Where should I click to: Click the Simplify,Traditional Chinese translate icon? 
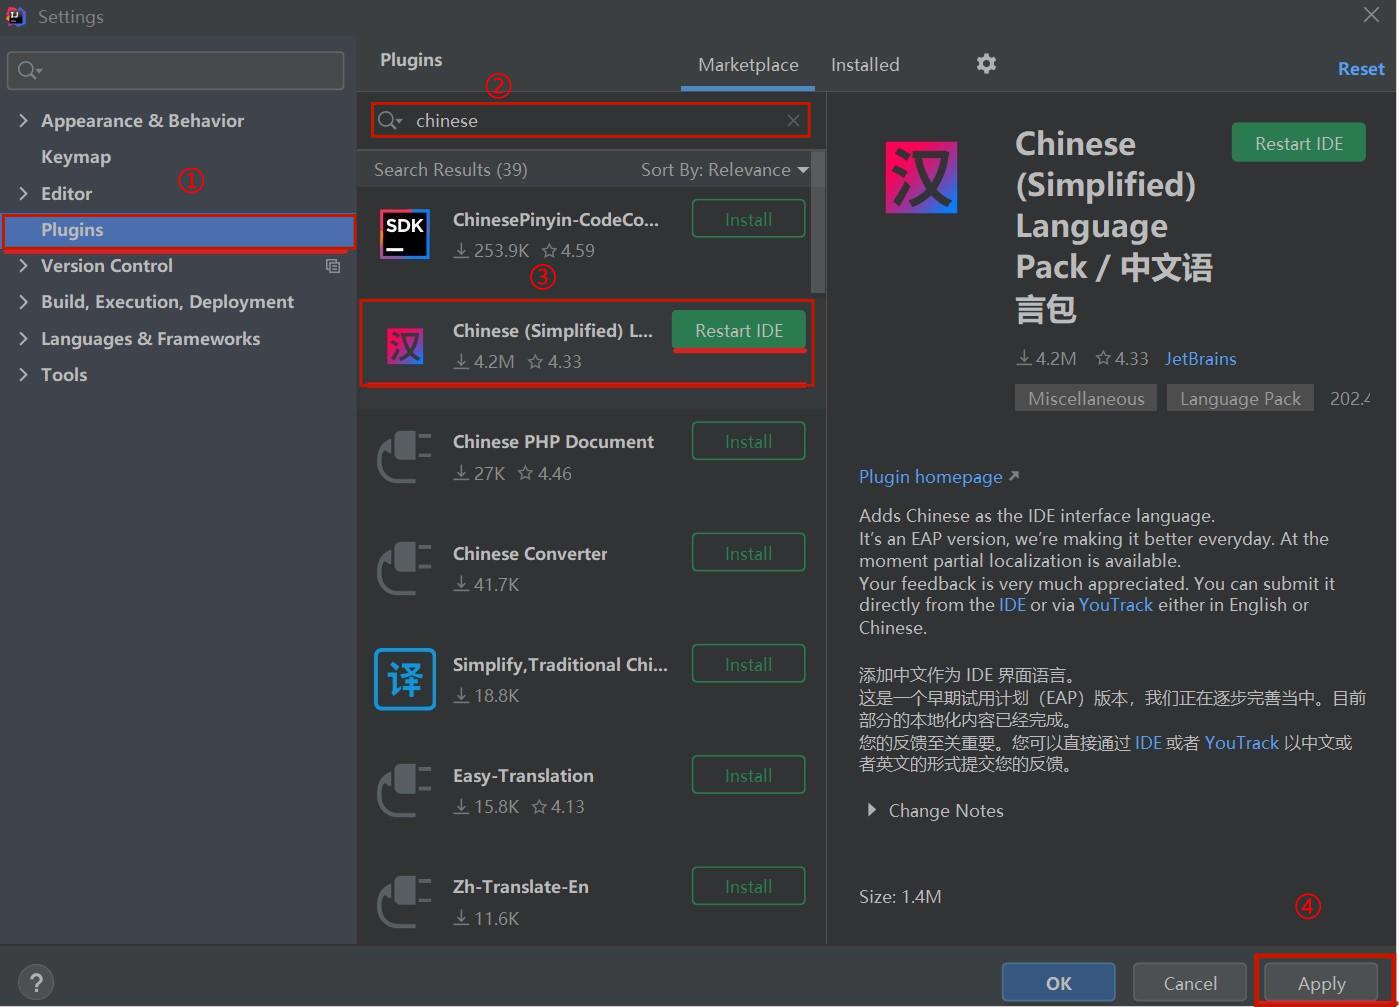(405, 679)
